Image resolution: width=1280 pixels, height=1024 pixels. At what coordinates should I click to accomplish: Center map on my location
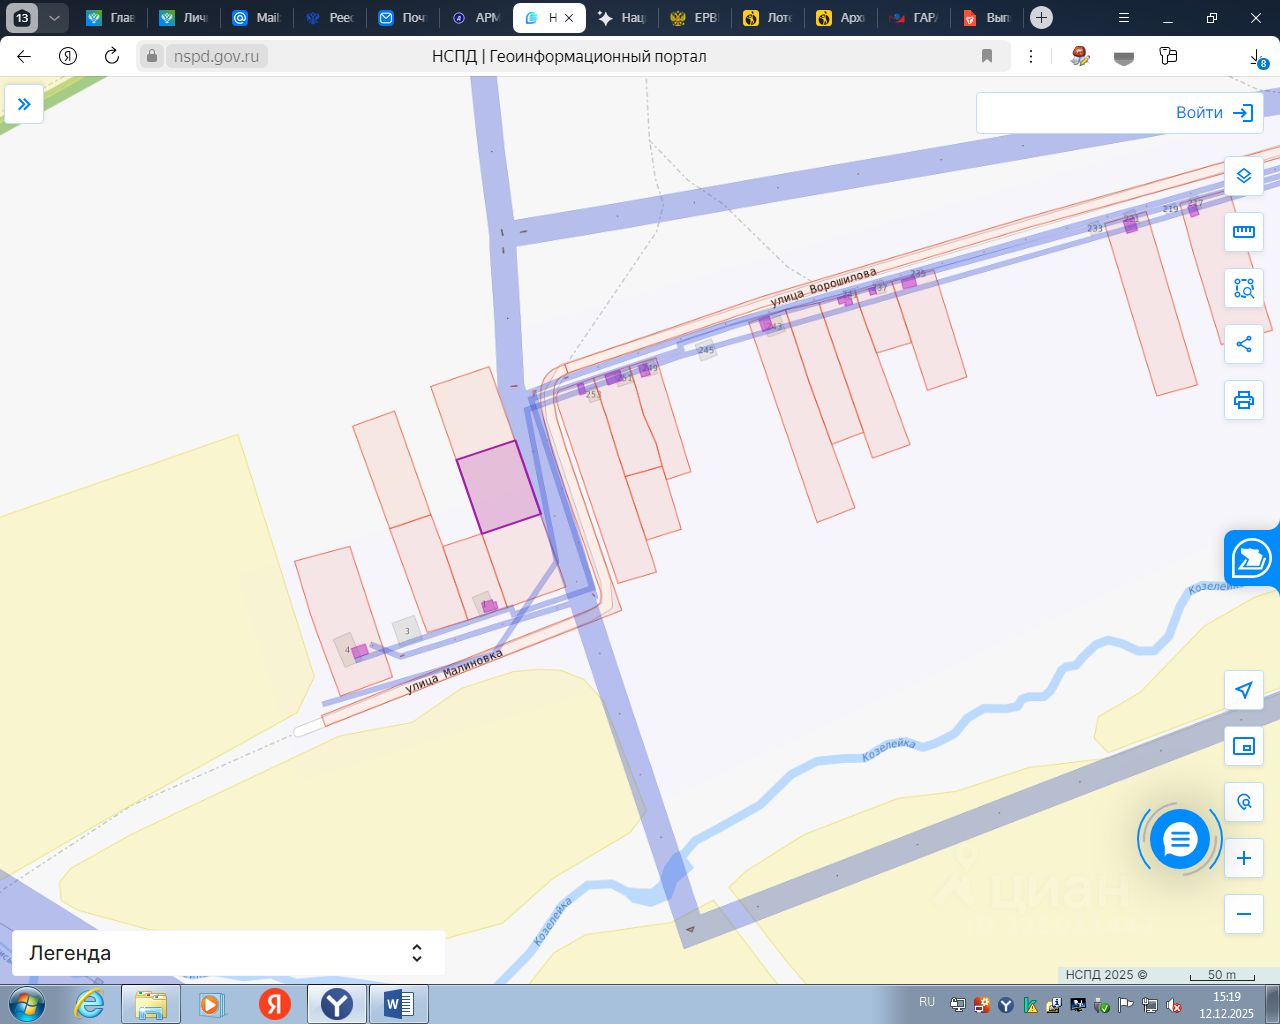(x=1244, y=690)
